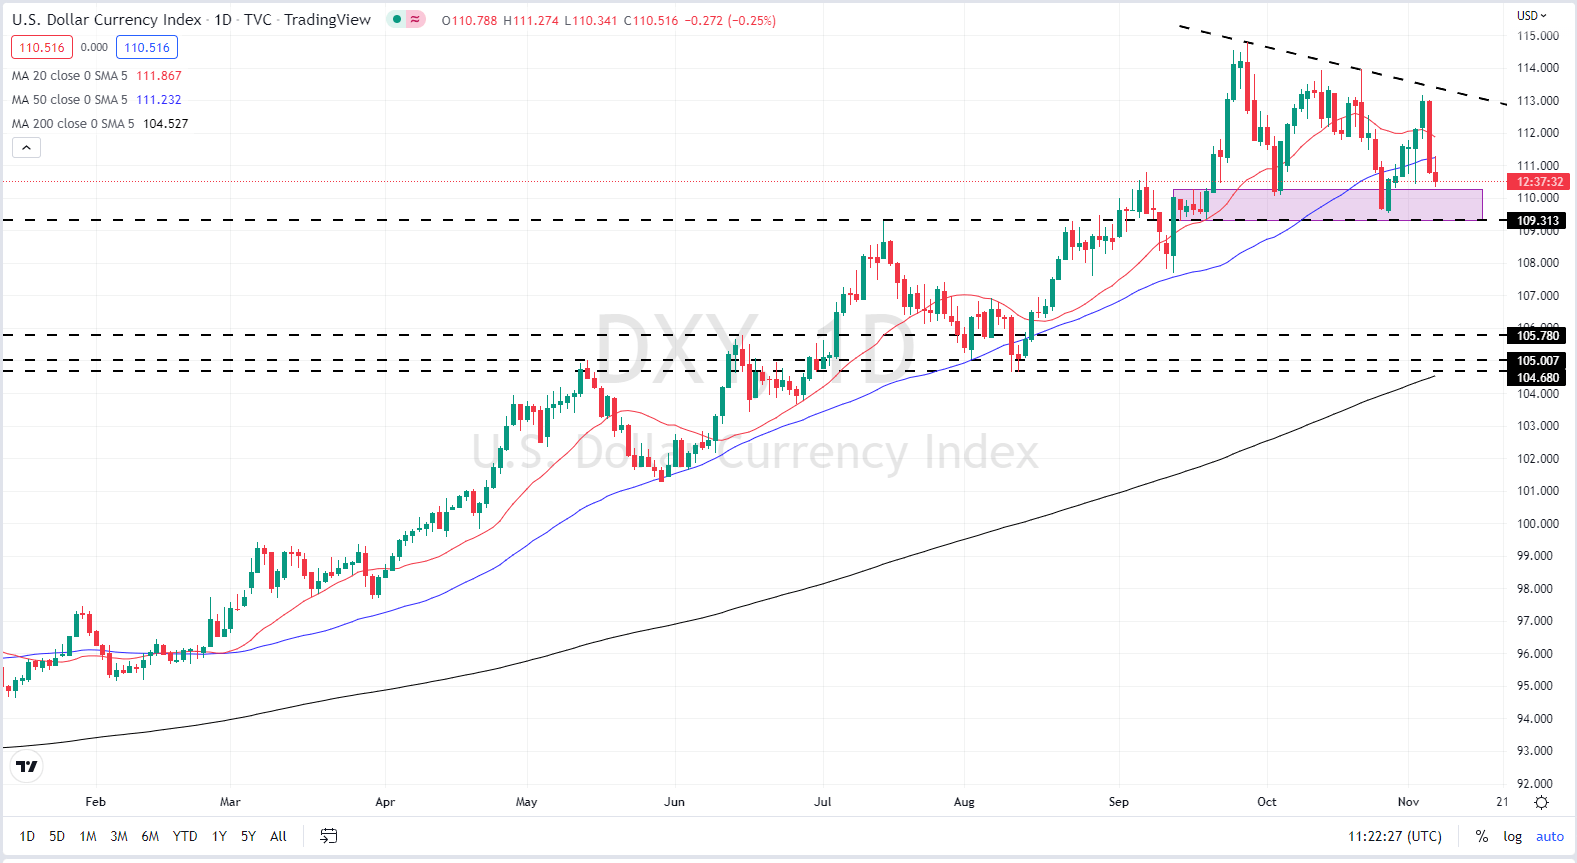The width and height of the screenshot is (1577, 863).
Task: Click the 109.313 horizontal line price label
Action: 1538,221
